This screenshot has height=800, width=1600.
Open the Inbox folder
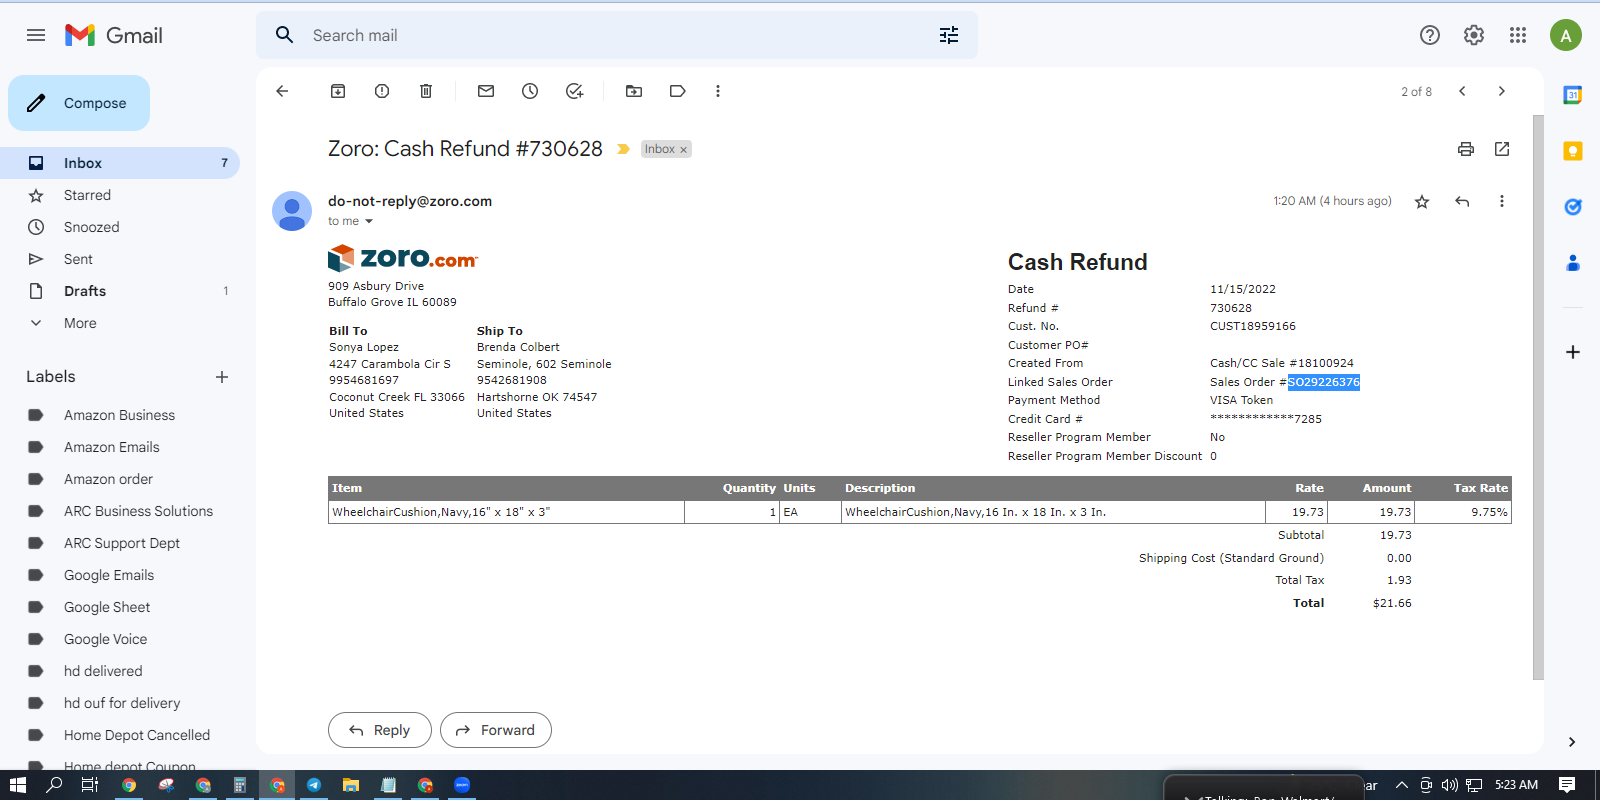click(x=120, y=163)
